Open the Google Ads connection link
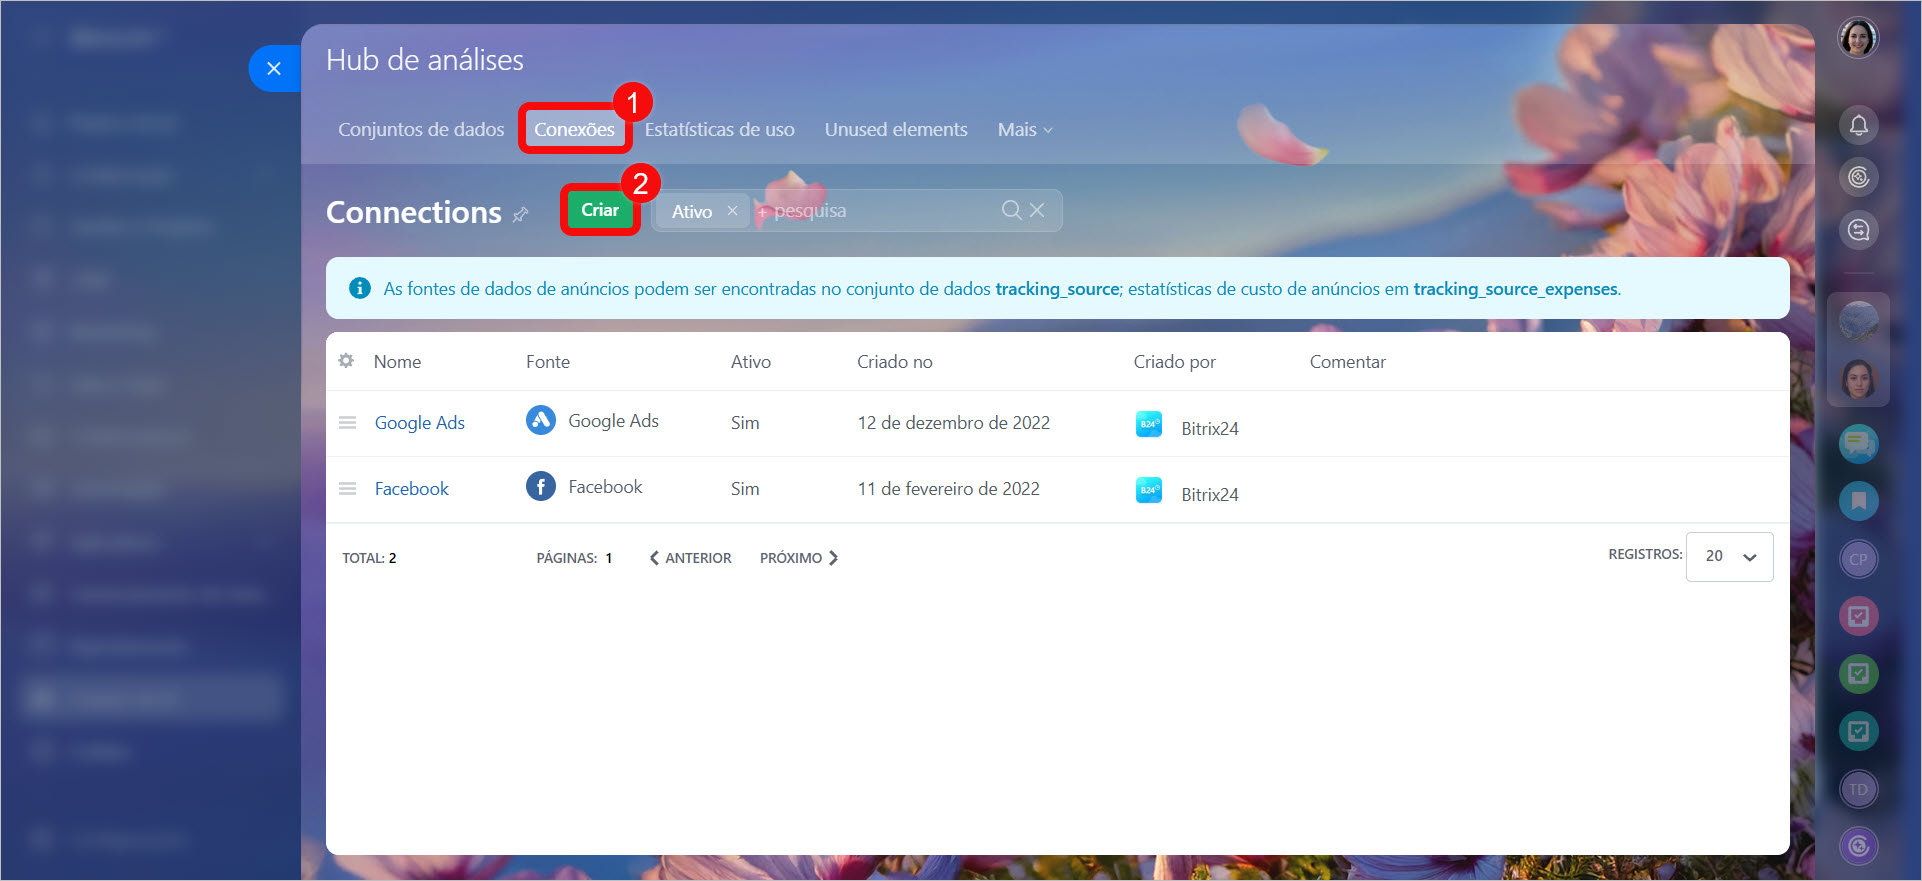The image size is (1922, 881). [x=420, y=423]
